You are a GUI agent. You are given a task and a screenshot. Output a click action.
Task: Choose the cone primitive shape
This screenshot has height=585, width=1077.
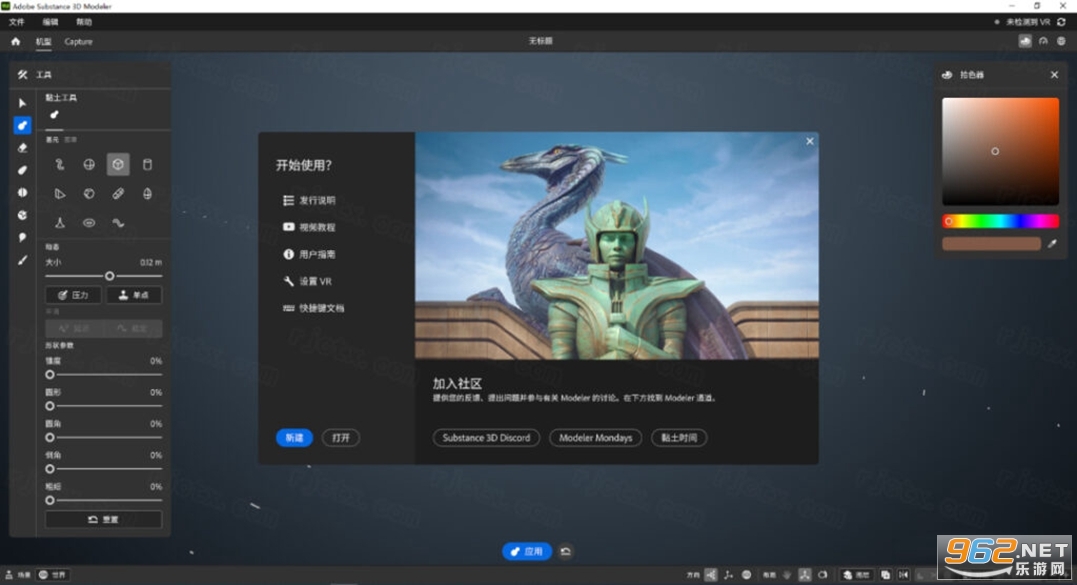[60, 222]
